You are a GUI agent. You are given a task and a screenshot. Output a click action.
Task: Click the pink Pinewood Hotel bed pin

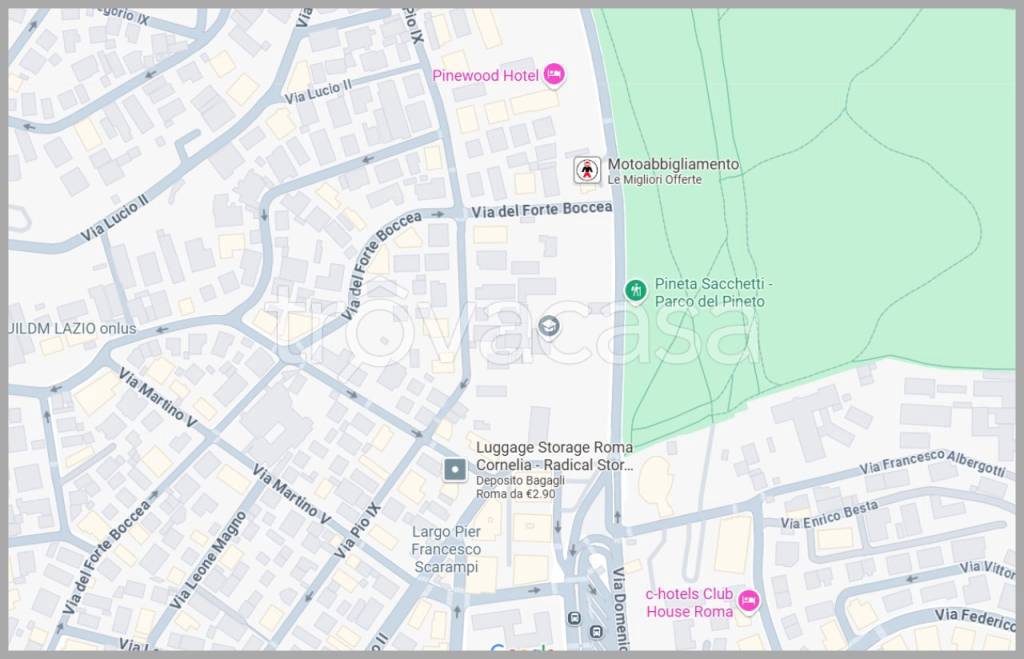tap(554, 75)
